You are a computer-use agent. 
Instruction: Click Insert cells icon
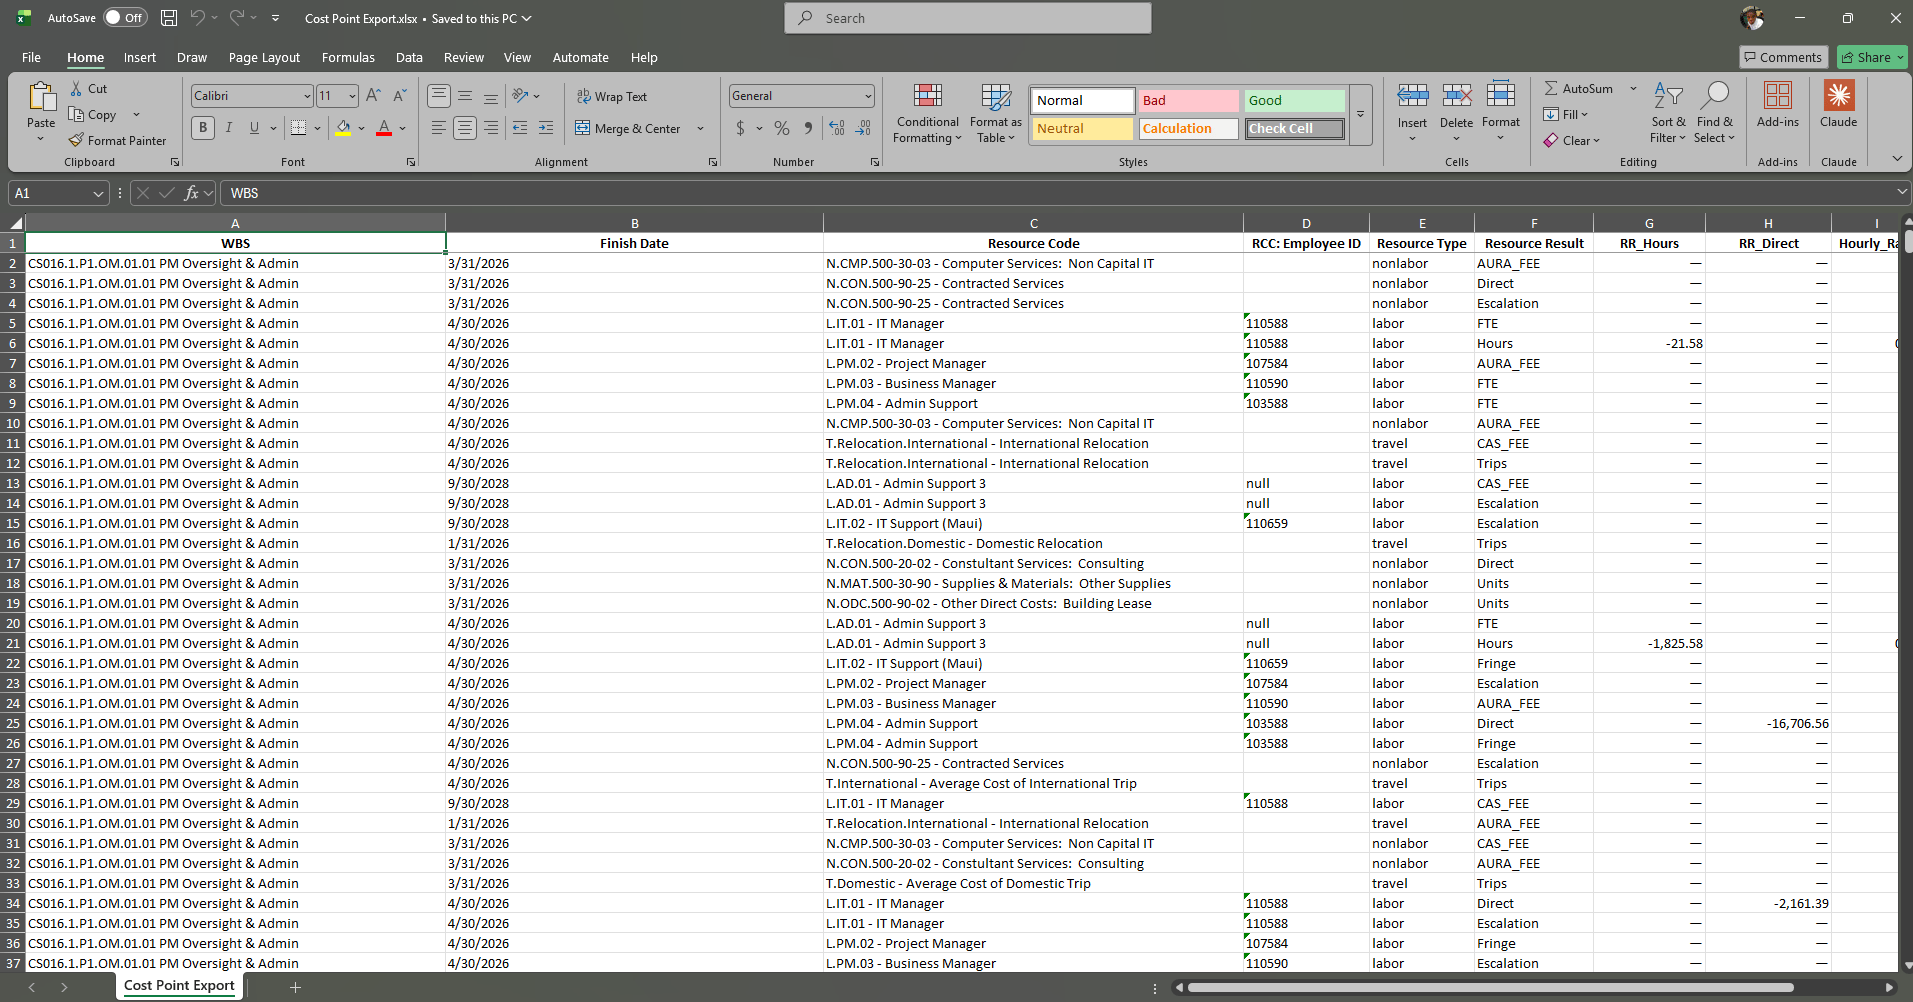click(x=1412, y=95)
